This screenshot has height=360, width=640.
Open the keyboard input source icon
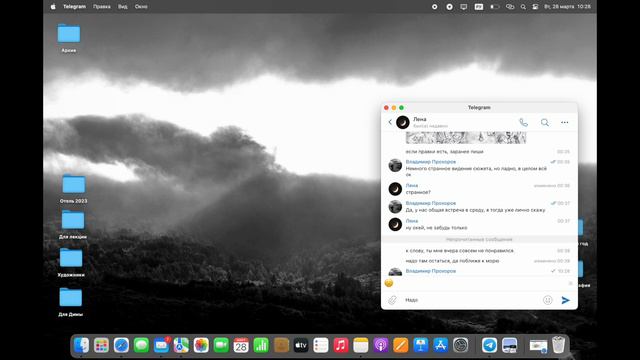pos(479,7)
